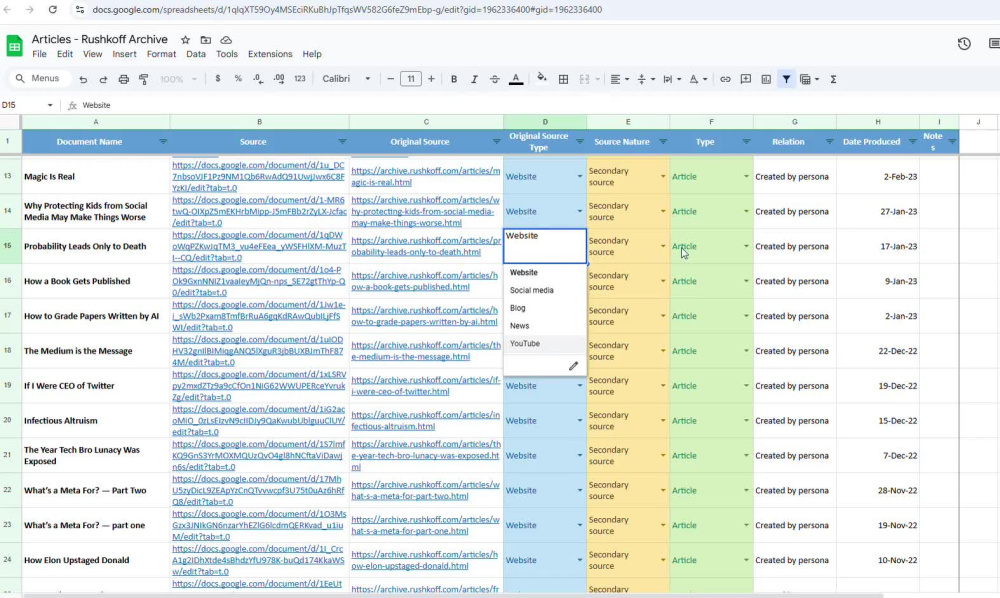
Task: Open Document Name column filter
Action: (x=163, y=142)
